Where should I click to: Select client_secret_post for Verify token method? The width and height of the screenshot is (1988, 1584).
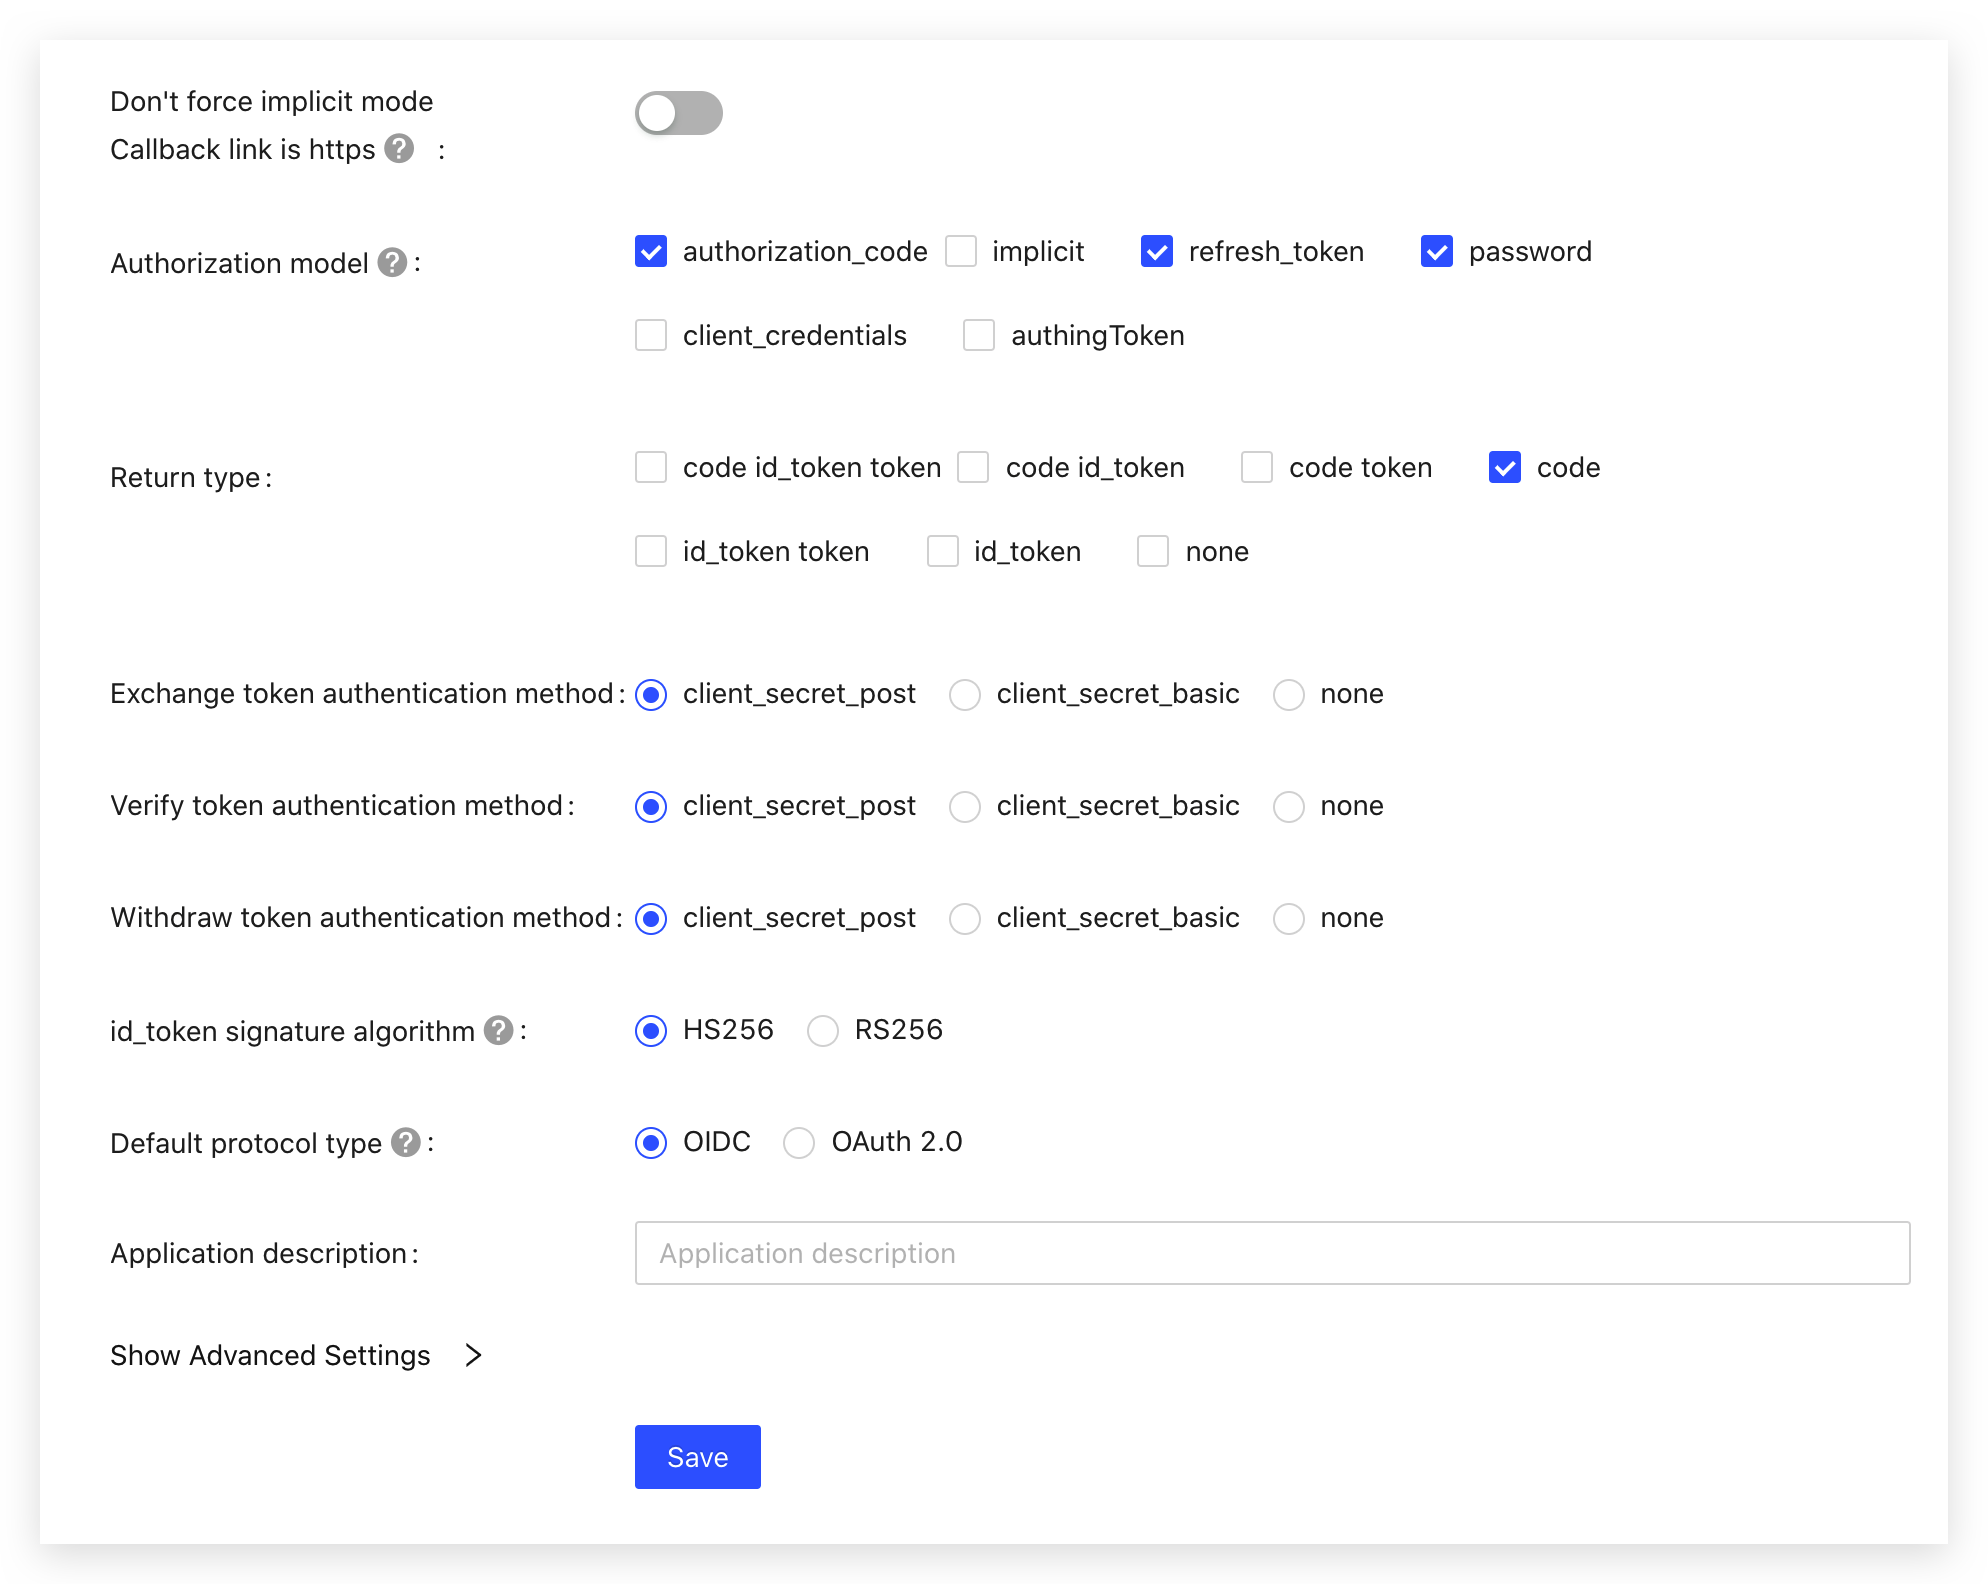(651, 807)
